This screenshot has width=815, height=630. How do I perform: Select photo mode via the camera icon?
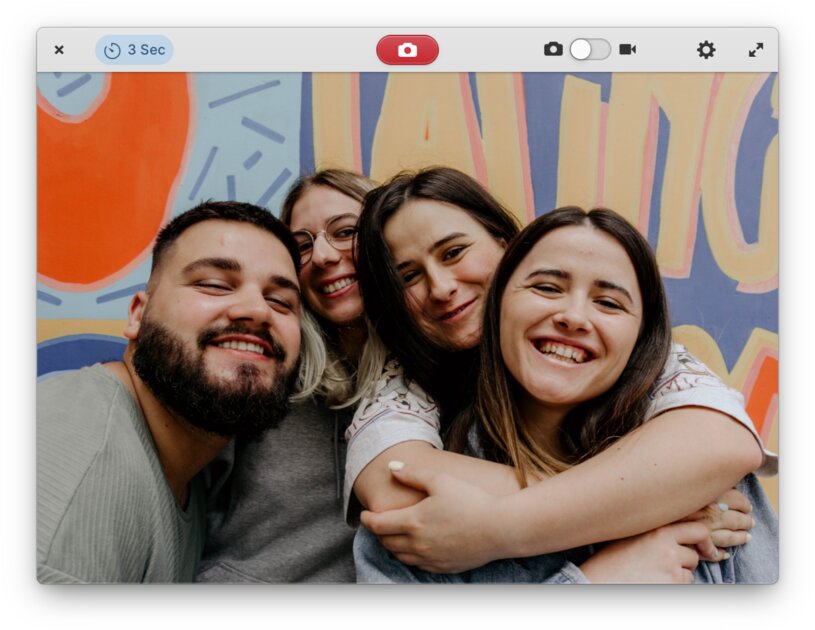coord(553,49)
